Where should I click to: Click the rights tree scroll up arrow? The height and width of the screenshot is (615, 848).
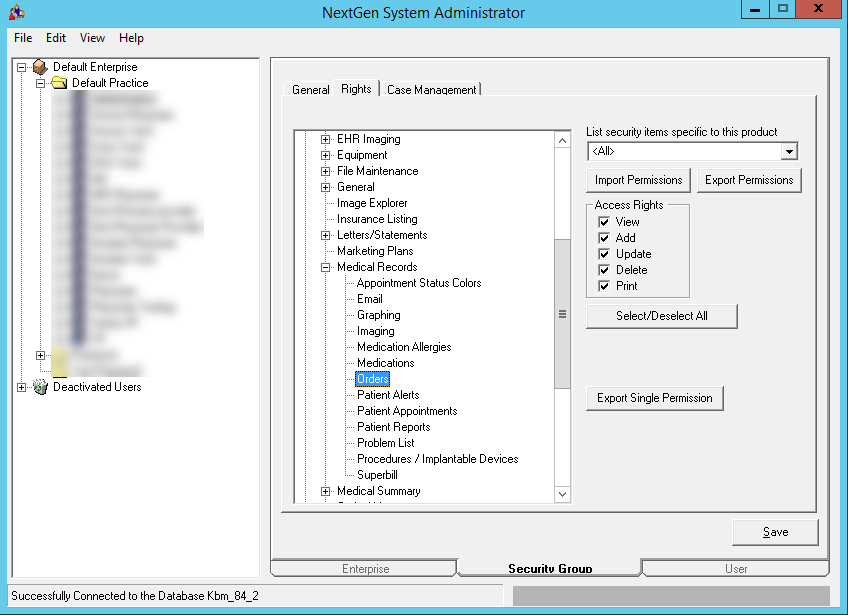562,141
